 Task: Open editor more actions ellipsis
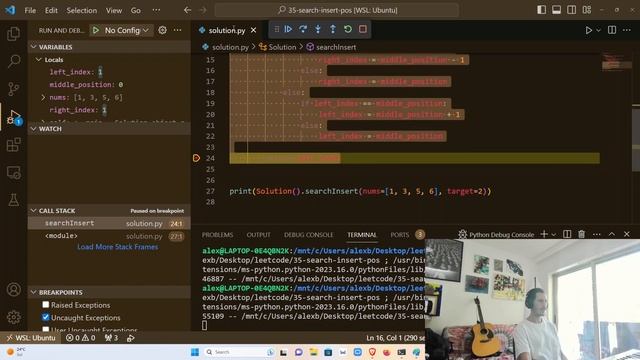(627, 30)
